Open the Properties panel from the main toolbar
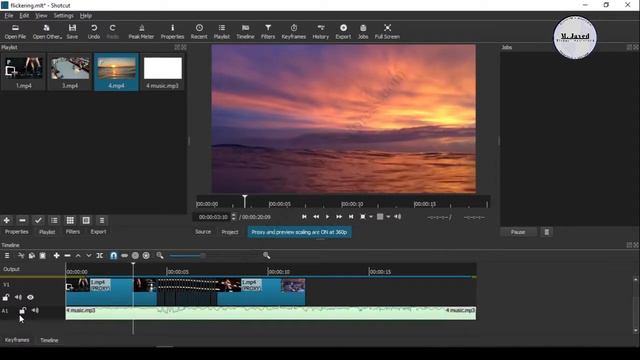This screenshot has width=640, height=360. pos(172,31)
